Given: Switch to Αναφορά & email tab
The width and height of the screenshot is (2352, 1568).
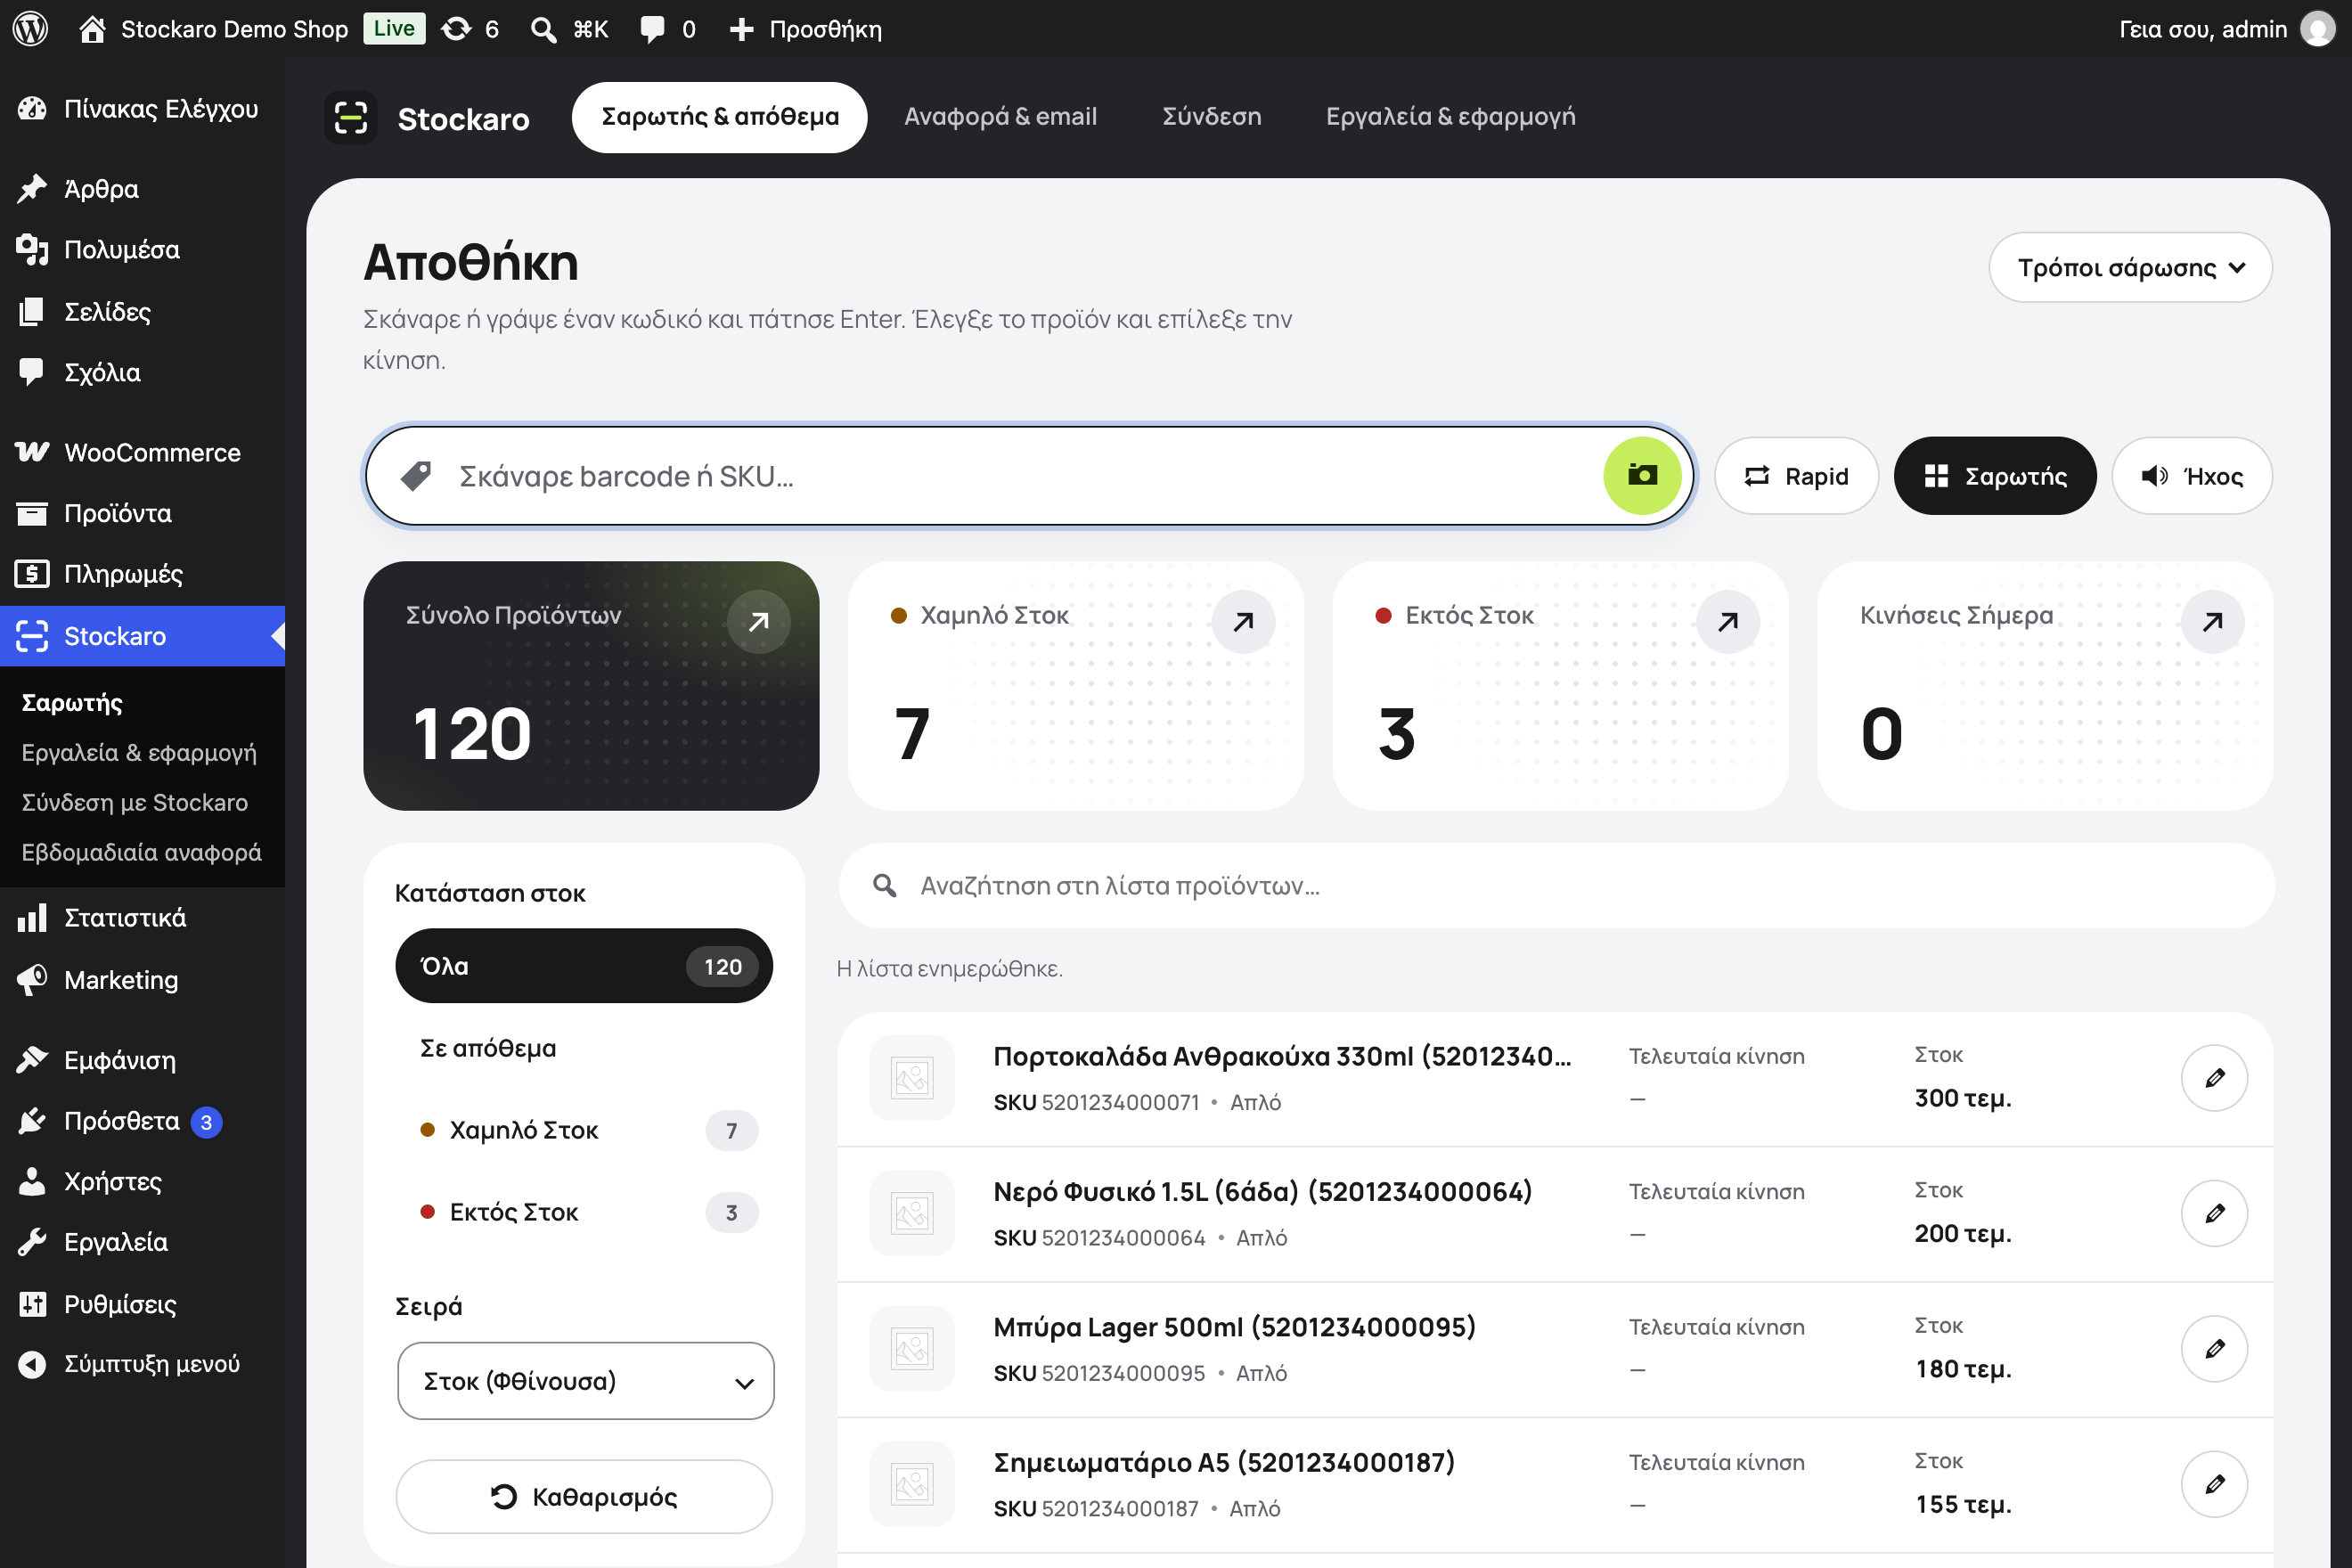Looking at the screenshot, I should click(1000, 117).
